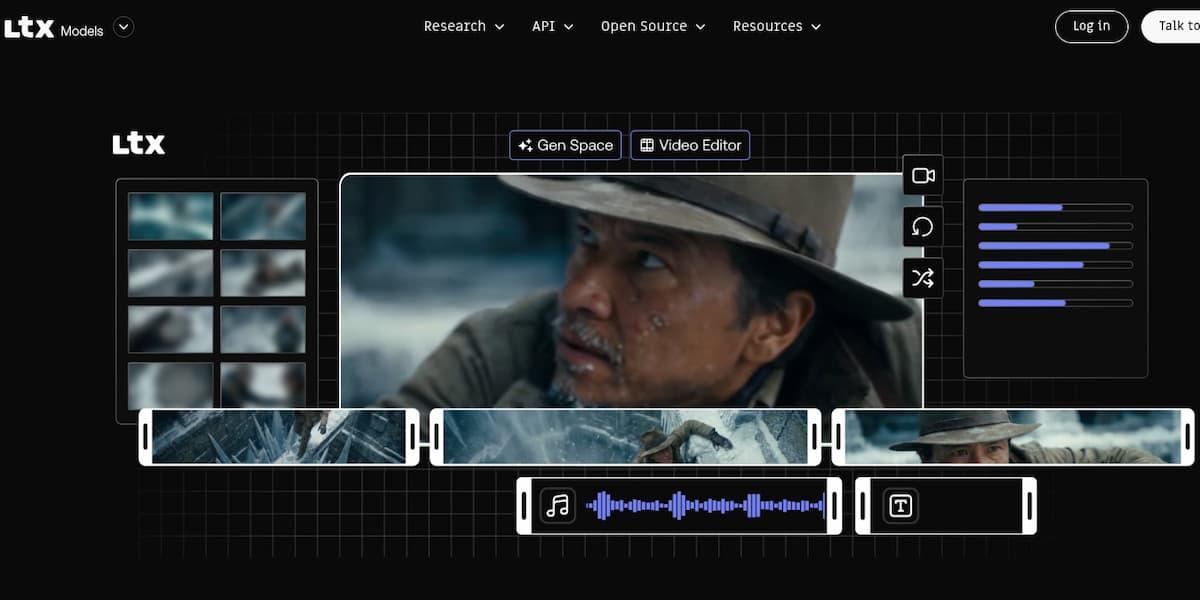1200x600 pixels.
Task: Select the man in hat timeline clip
Action: 1013,437
